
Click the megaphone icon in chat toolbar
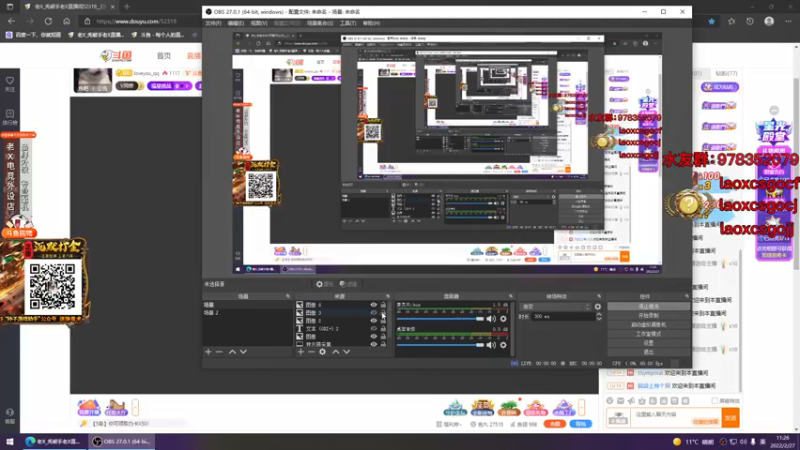tap(631, 401)
